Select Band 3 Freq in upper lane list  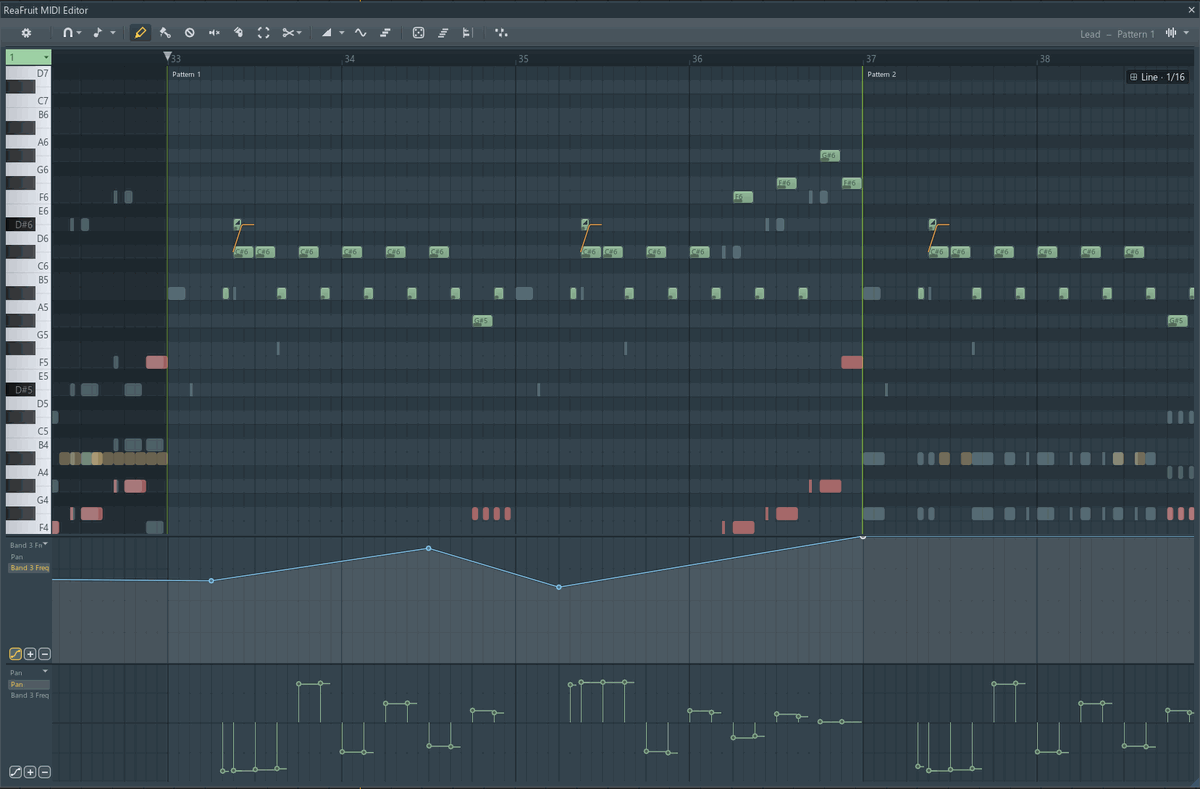coord(29,568)
